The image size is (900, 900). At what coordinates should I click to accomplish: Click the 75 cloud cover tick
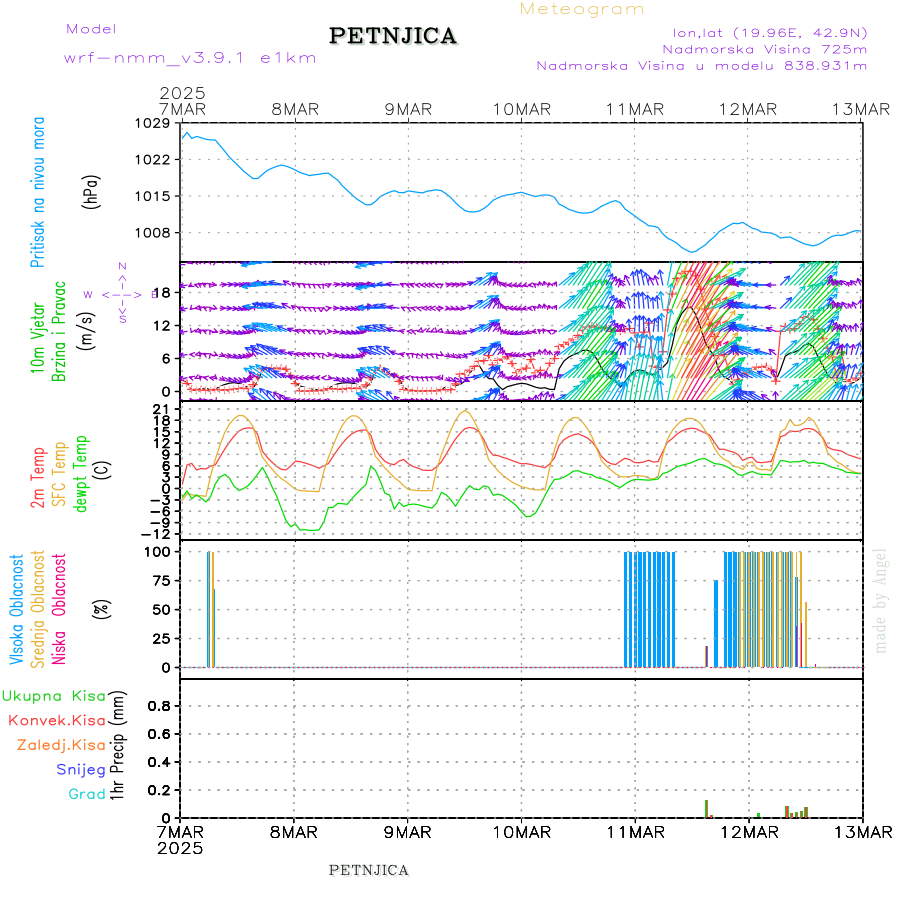162,581
